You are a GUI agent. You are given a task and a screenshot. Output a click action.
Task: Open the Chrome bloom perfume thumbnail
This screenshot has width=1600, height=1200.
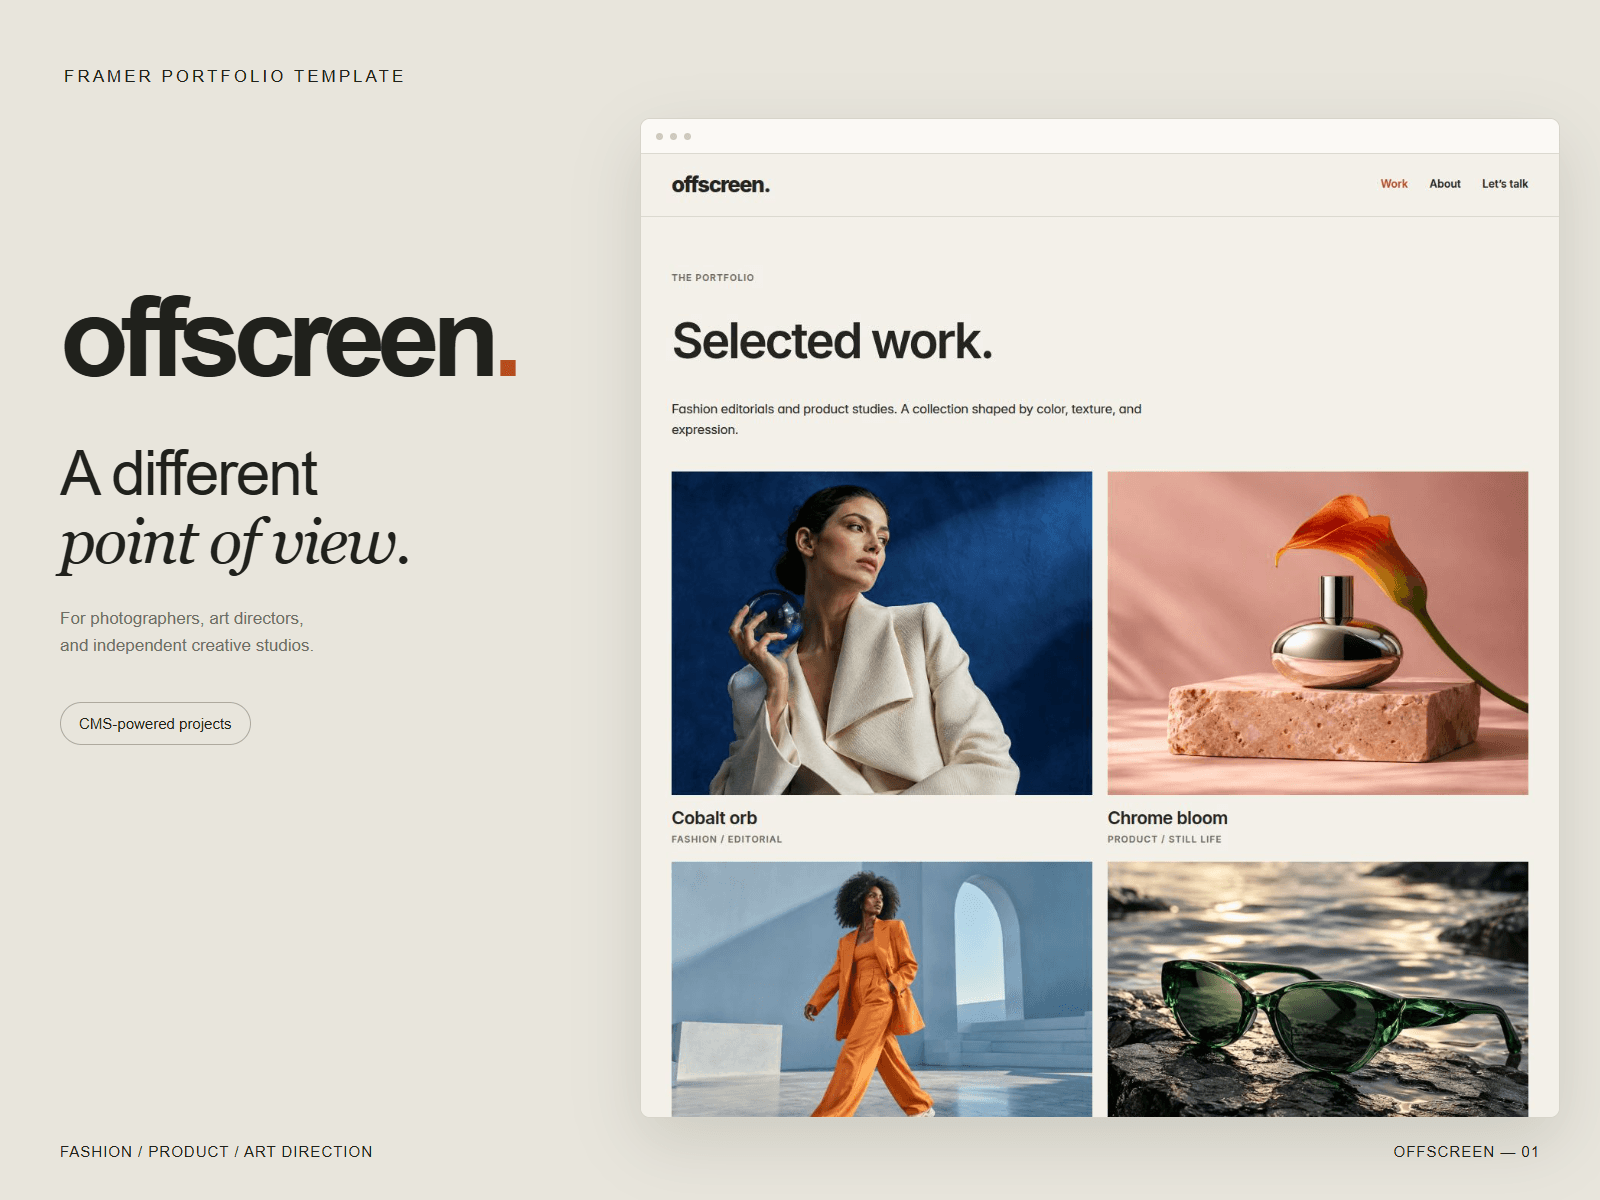pos(1318,633)
